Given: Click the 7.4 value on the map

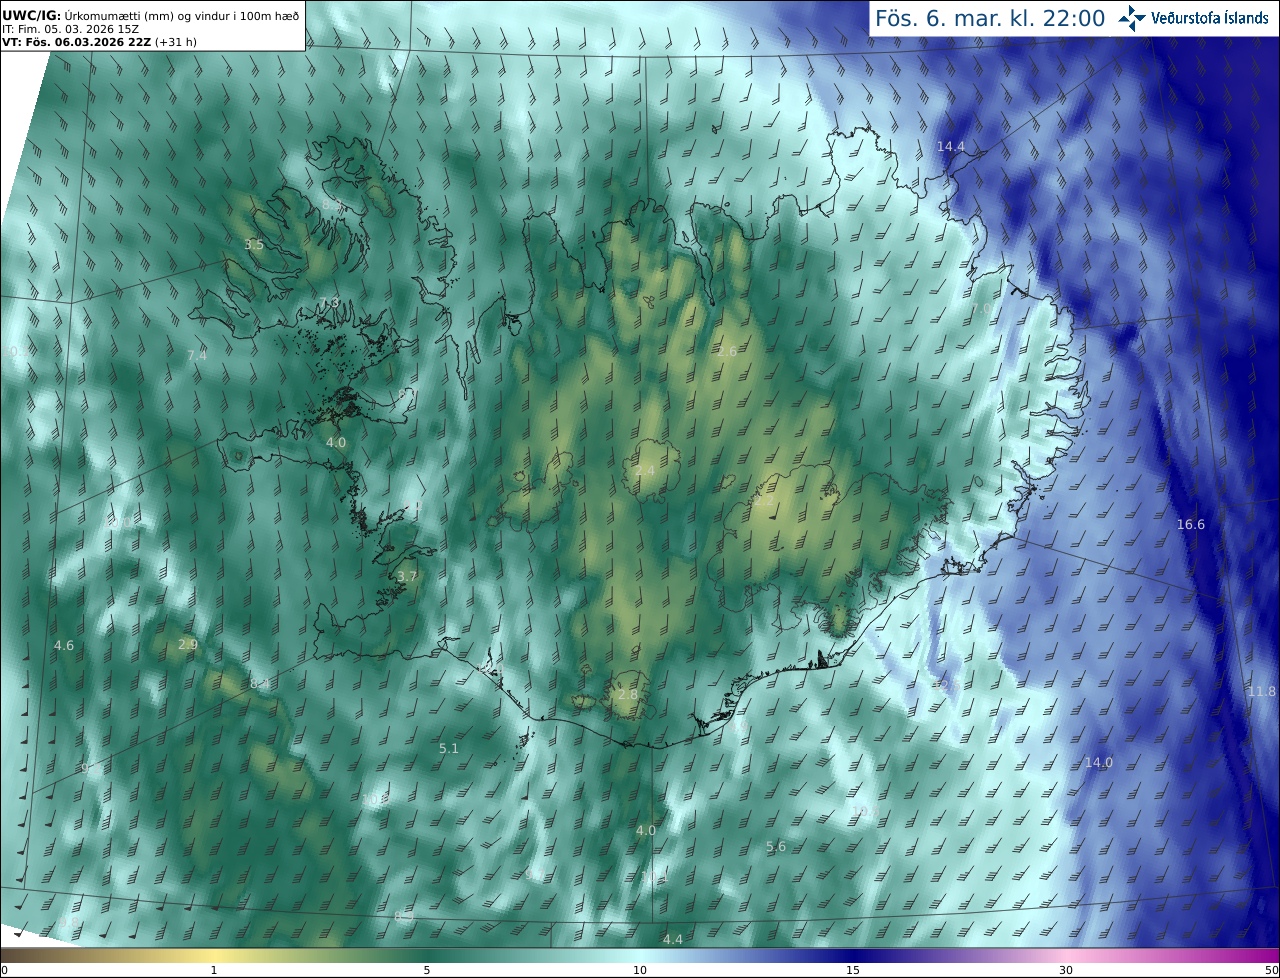Looking at the screenshot, I should [x=197, y=355].
